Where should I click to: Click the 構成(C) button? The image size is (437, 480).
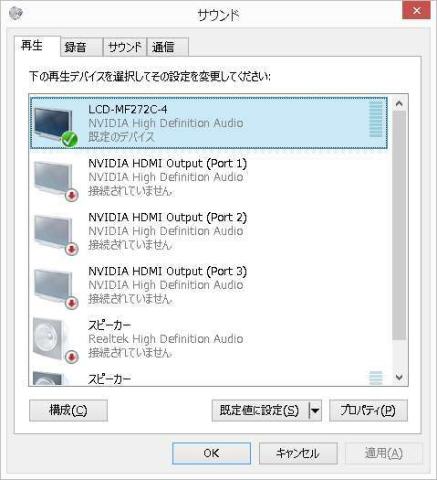[68, 411]
